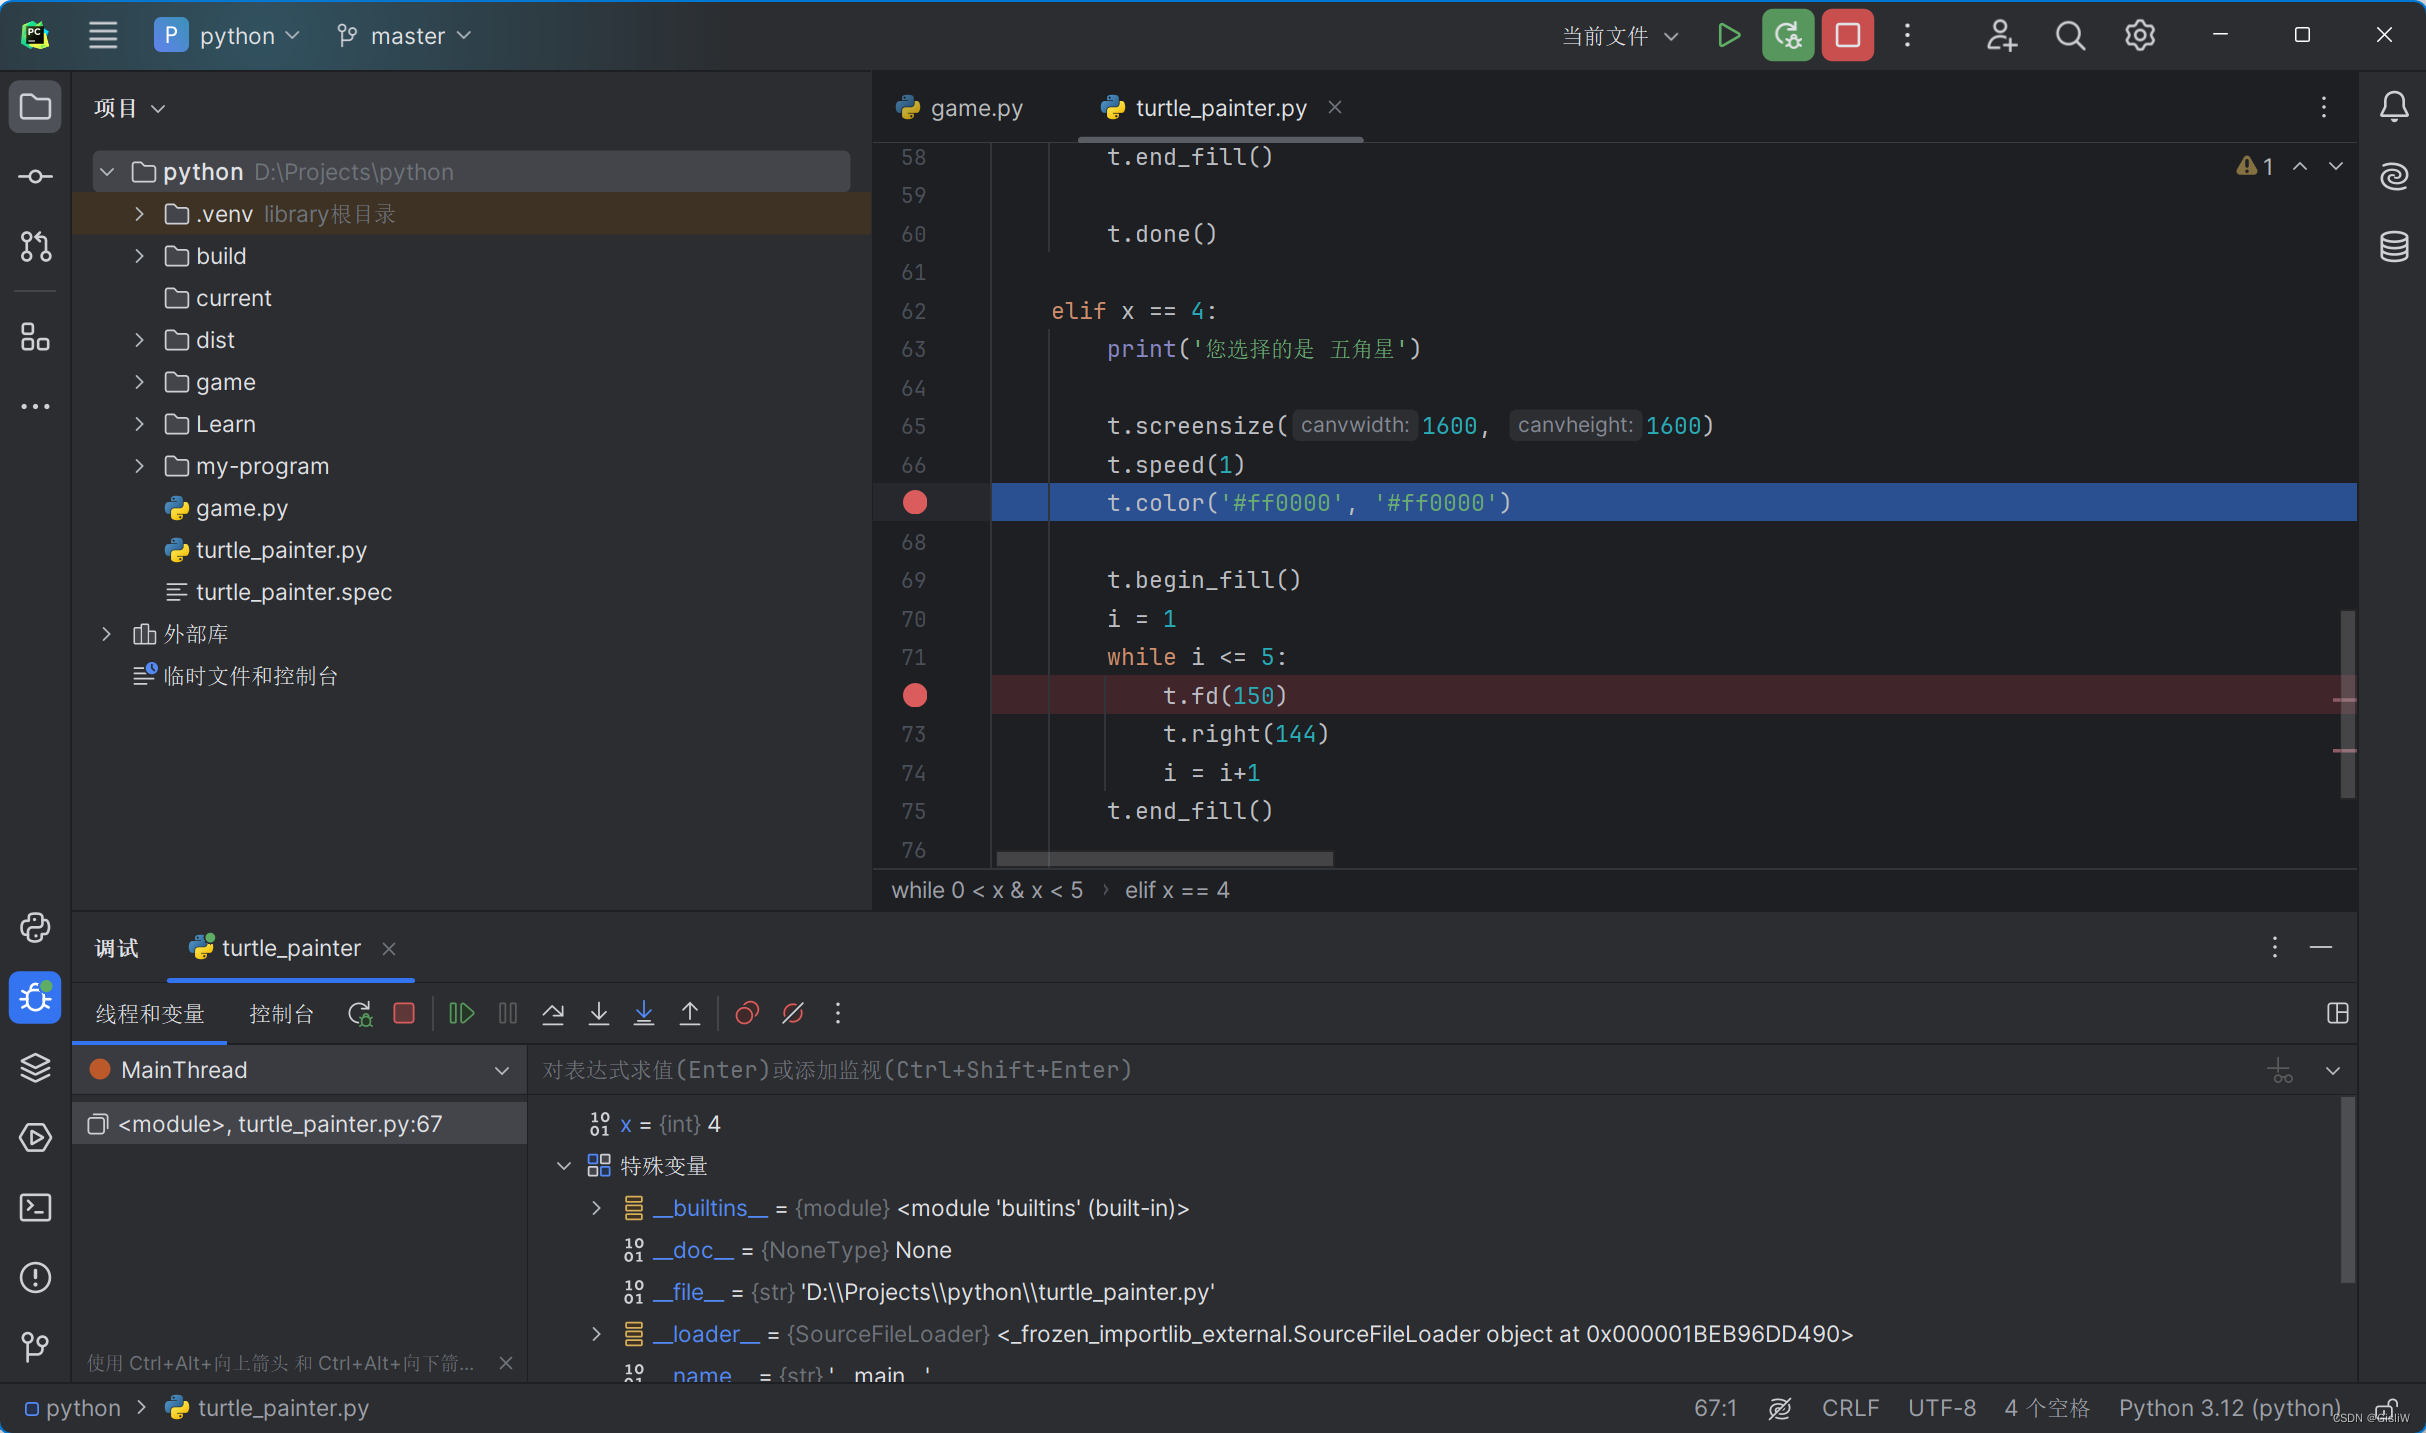2426x1433 pixels.
Task: Click editor horizontal scrollbar
Action: tap(1164, 858)
